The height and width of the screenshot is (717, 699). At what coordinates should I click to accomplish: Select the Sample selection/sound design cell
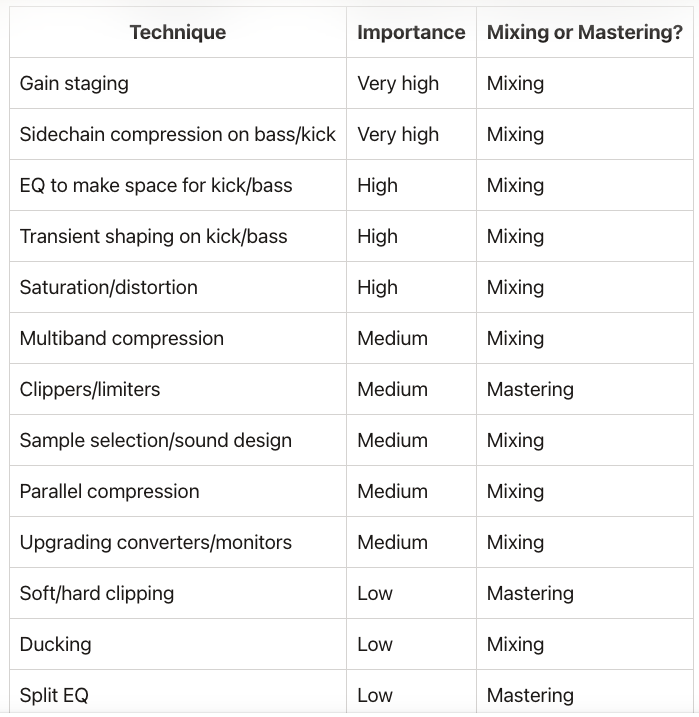178,440
